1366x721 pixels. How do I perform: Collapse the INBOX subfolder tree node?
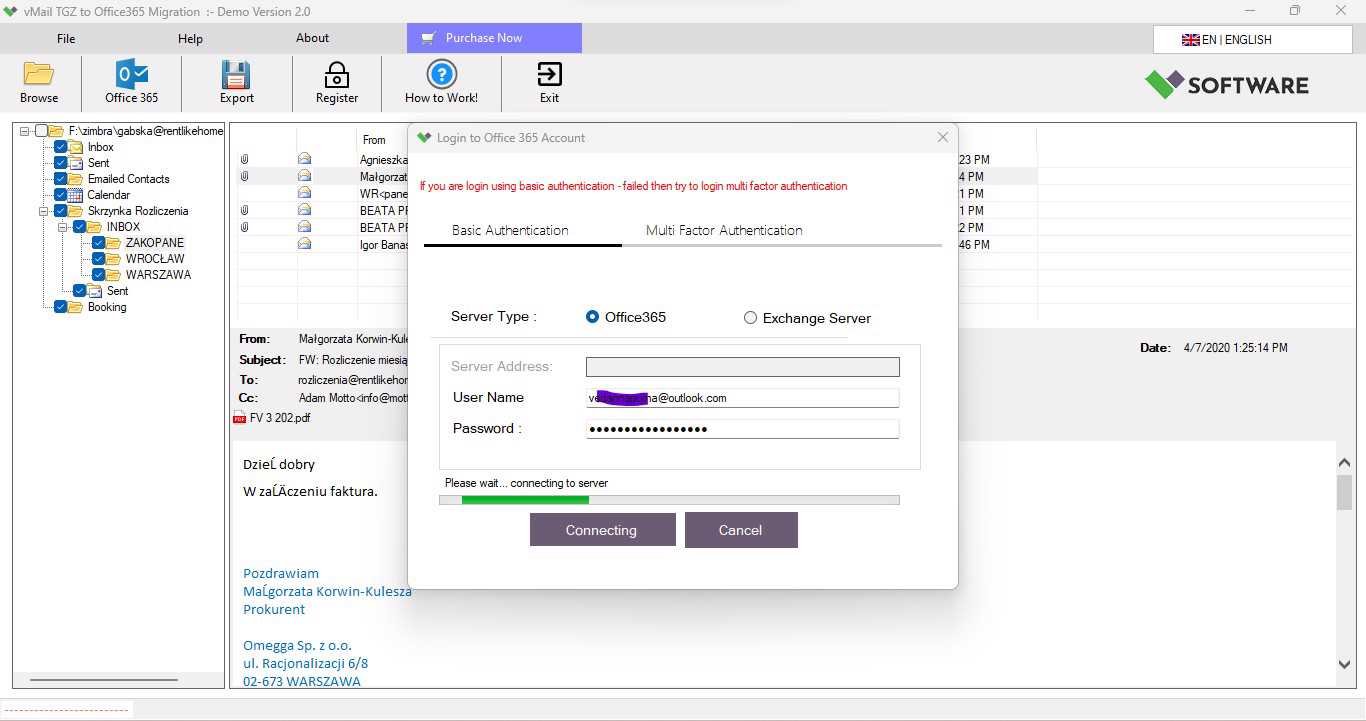tap(62, 227)
